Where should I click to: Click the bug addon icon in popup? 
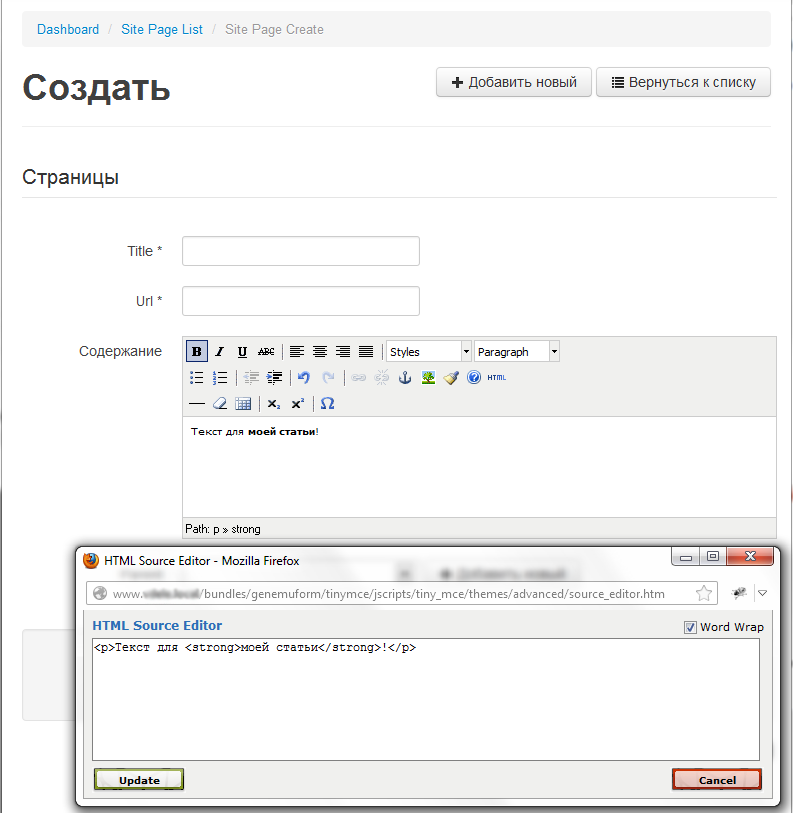(x=739, y=593)
